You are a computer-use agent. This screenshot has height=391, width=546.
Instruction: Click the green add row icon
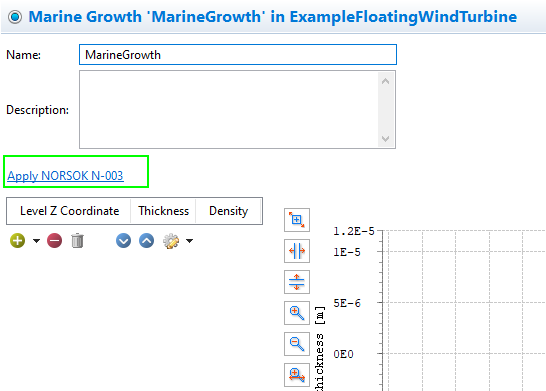(17, 241)
